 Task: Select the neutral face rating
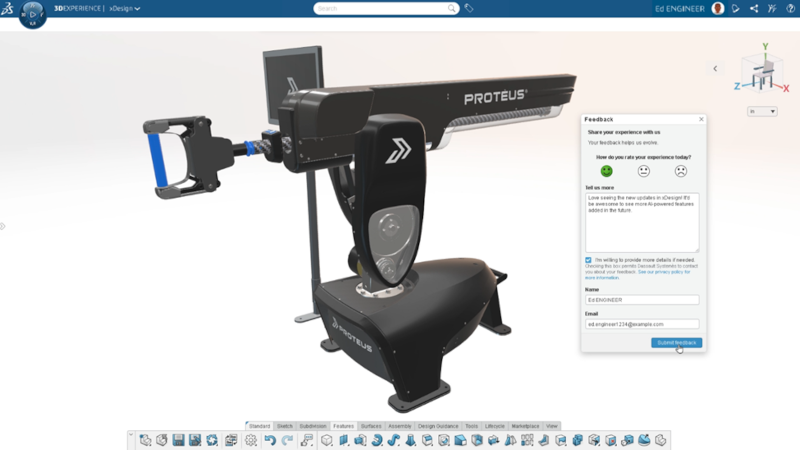click(643, 171)
